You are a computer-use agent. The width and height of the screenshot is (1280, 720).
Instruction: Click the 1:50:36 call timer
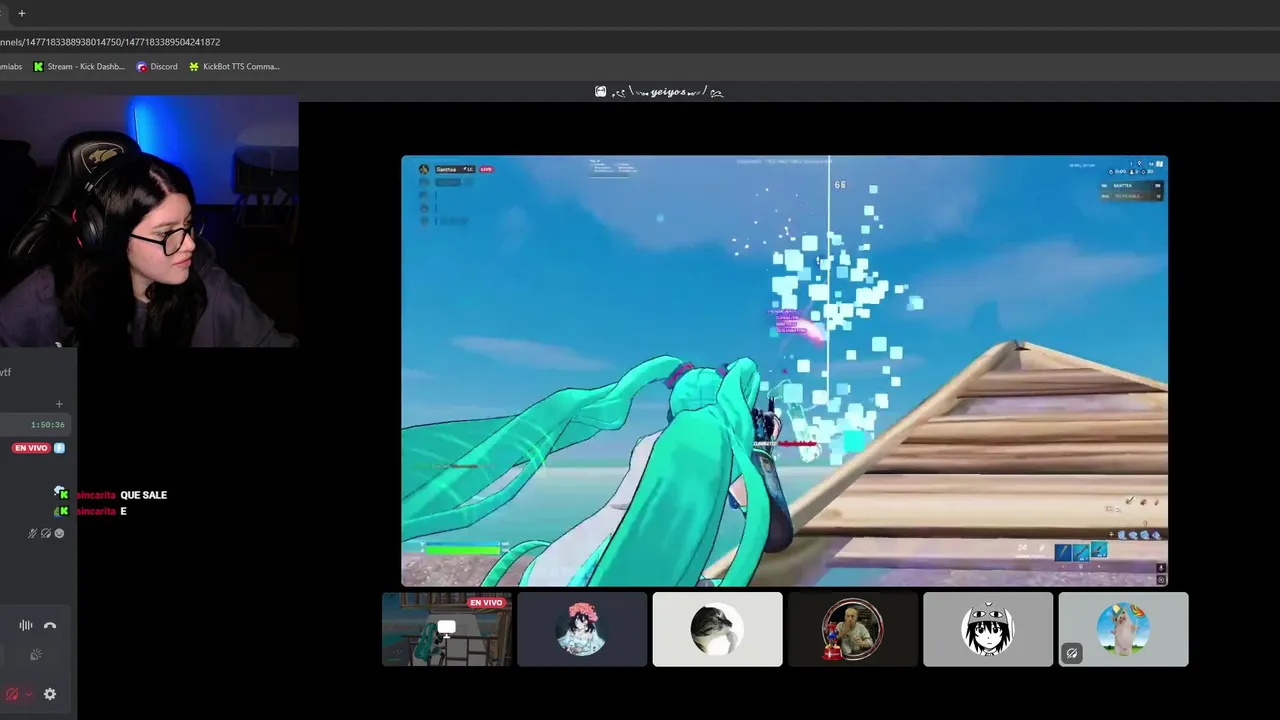47,425
